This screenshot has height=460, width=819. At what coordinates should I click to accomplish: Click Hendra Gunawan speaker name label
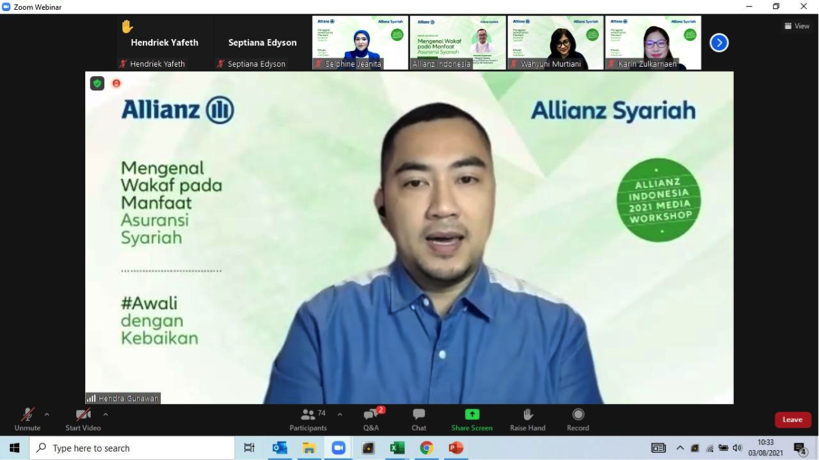pyautogui.click(x=123, y=398)
